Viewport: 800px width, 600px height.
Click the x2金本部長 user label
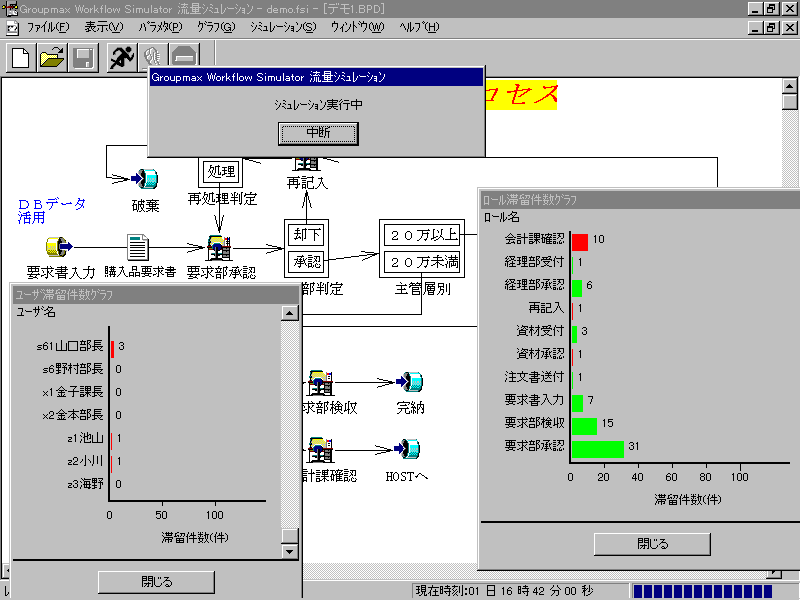pyautogui.click(x=72, y=415)
